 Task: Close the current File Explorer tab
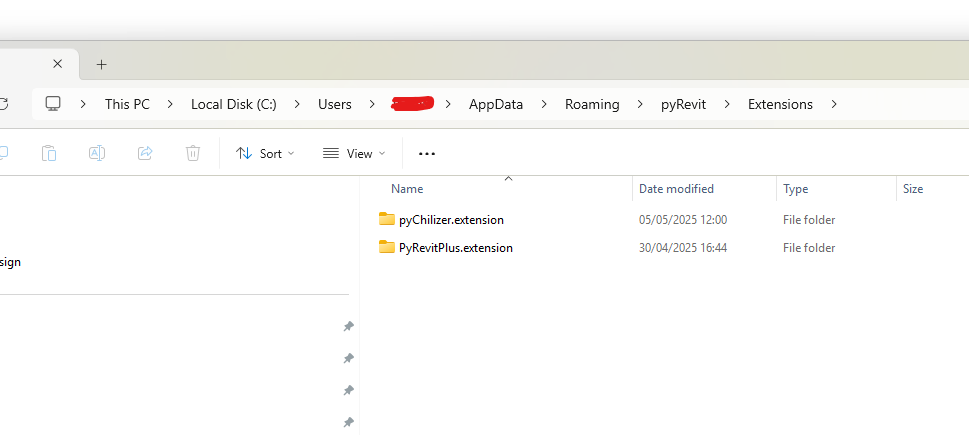click(x=58, y=64)
